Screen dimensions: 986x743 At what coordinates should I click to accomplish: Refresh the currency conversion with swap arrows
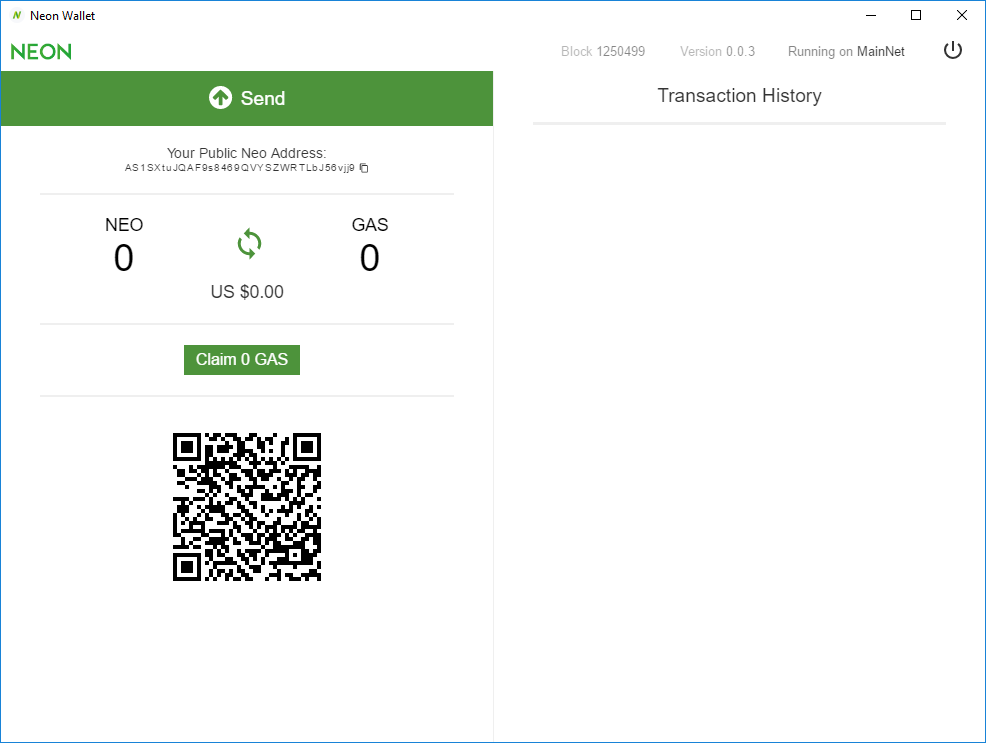tap(247, 243)
